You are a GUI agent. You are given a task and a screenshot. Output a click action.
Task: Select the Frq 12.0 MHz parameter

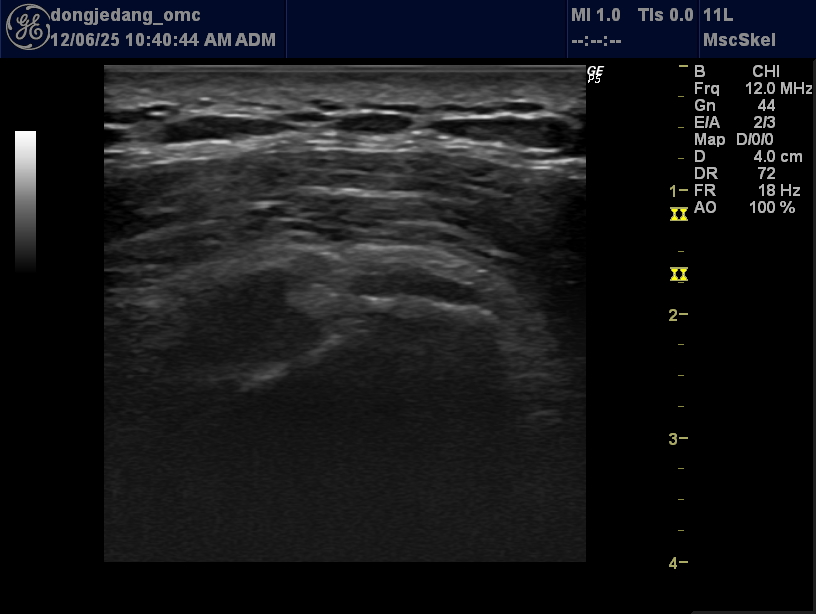click(752, 89)
